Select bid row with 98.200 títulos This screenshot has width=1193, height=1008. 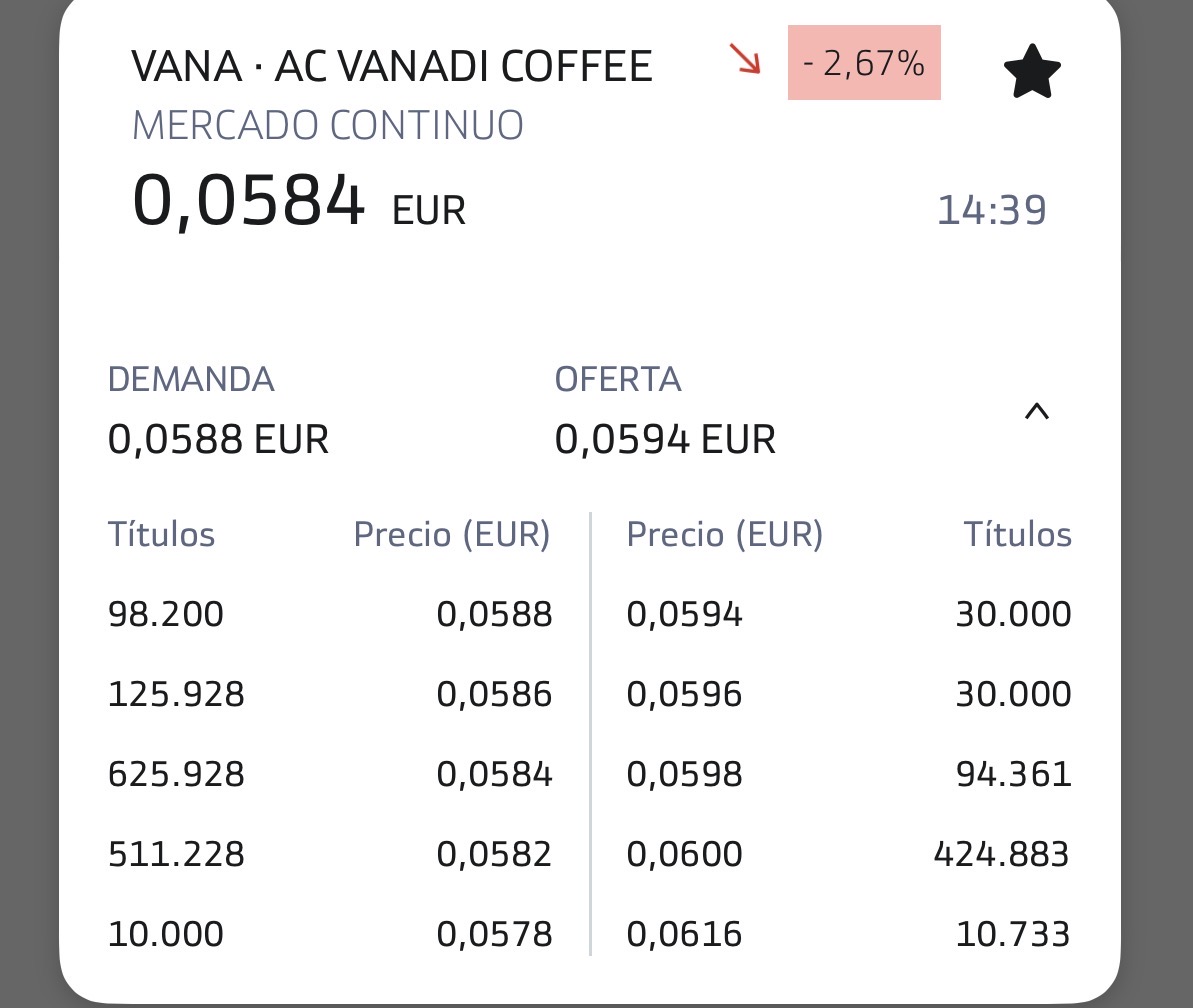click(x=330, y=614)
